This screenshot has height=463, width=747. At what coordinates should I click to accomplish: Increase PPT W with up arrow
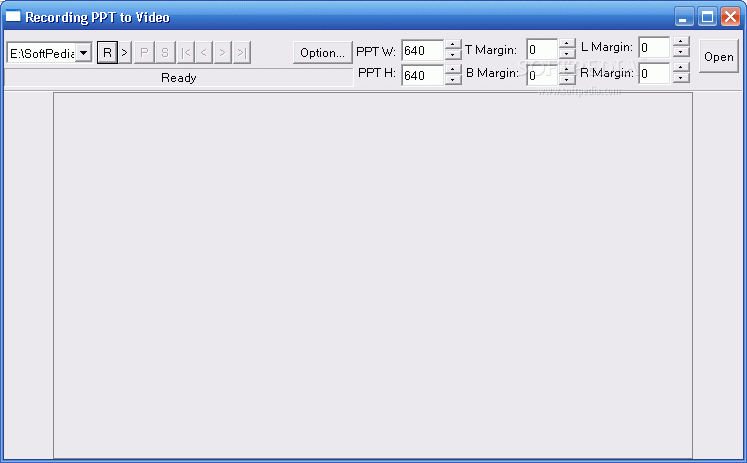point(453,45)
